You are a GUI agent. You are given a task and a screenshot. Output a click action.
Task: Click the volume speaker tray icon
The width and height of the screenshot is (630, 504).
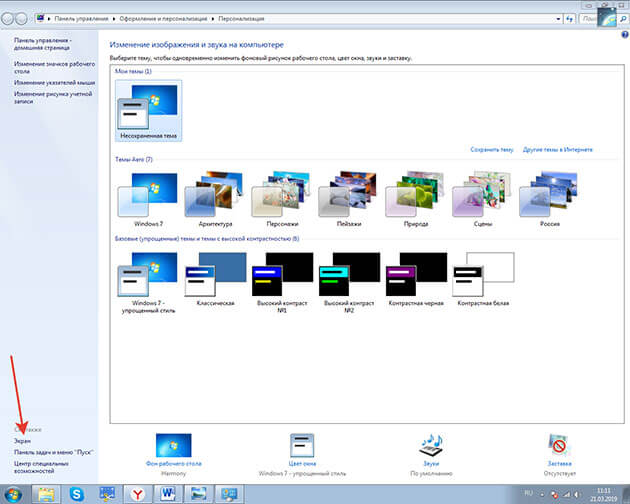tap(577, 494)
